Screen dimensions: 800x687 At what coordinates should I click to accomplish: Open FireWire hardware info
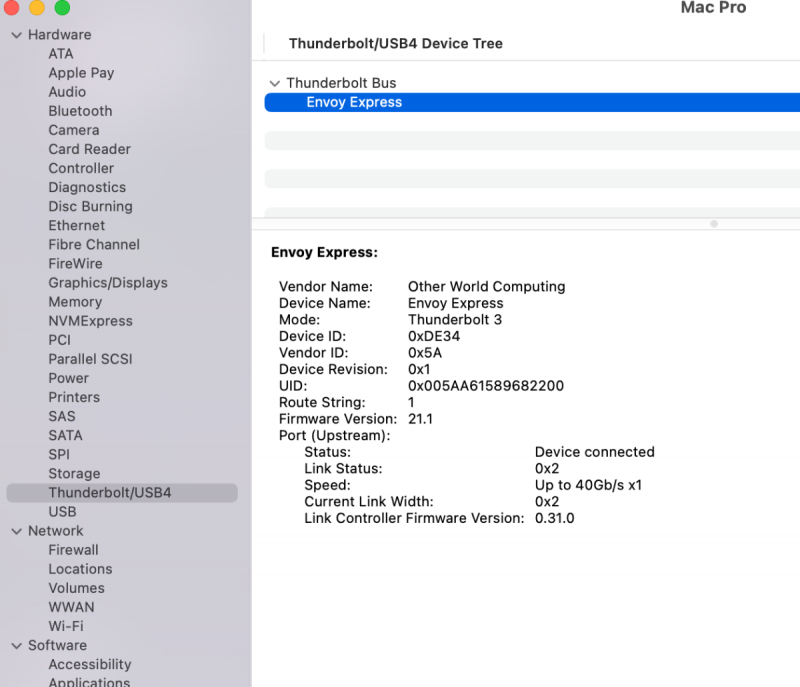pos(75,264)
